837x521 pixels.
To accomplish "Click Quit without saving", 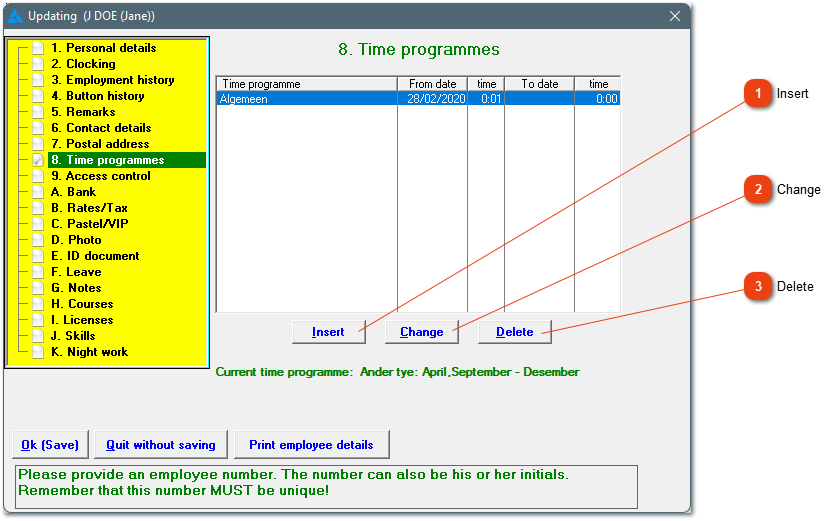I will (161, 445).
